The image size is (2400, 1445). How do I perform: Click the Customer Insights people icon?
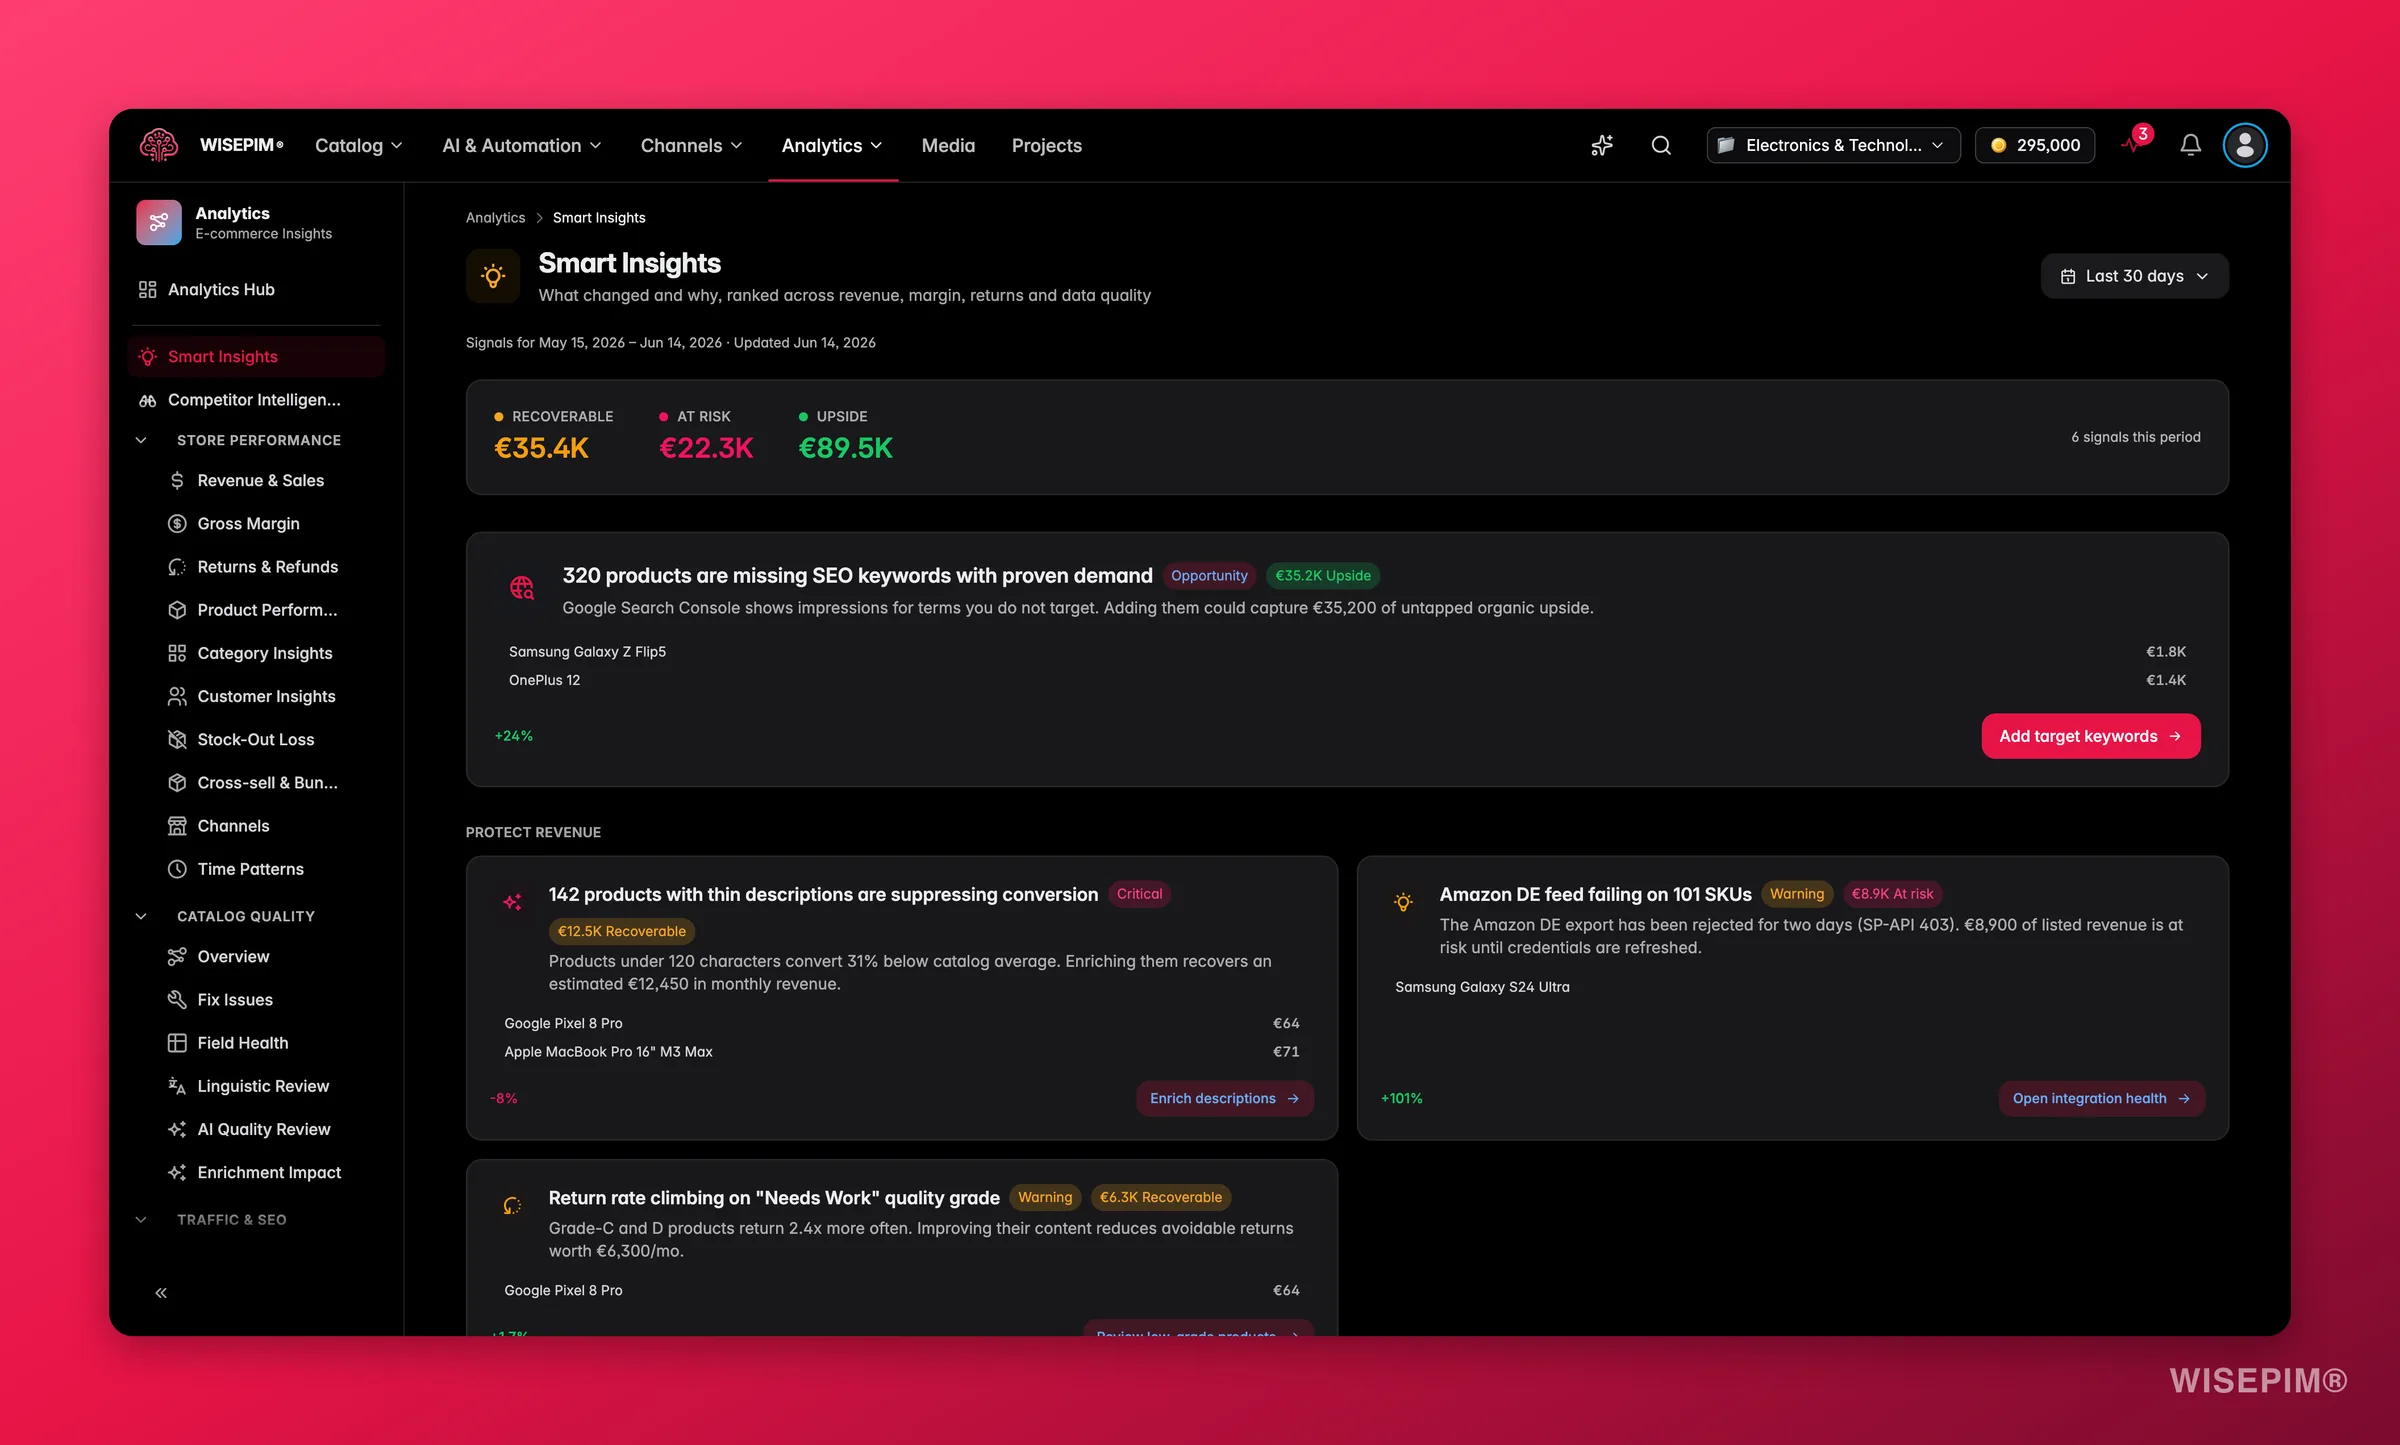click(x=177, y=696)
